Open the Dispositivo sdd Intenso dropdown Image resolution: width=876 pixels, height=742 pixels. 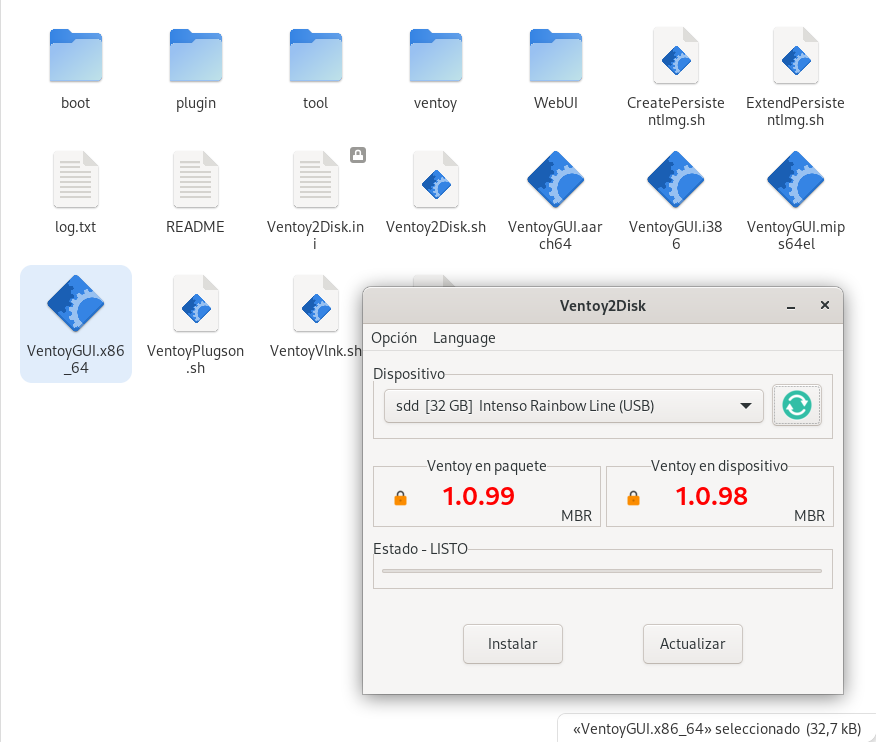[x=574, y=406]
